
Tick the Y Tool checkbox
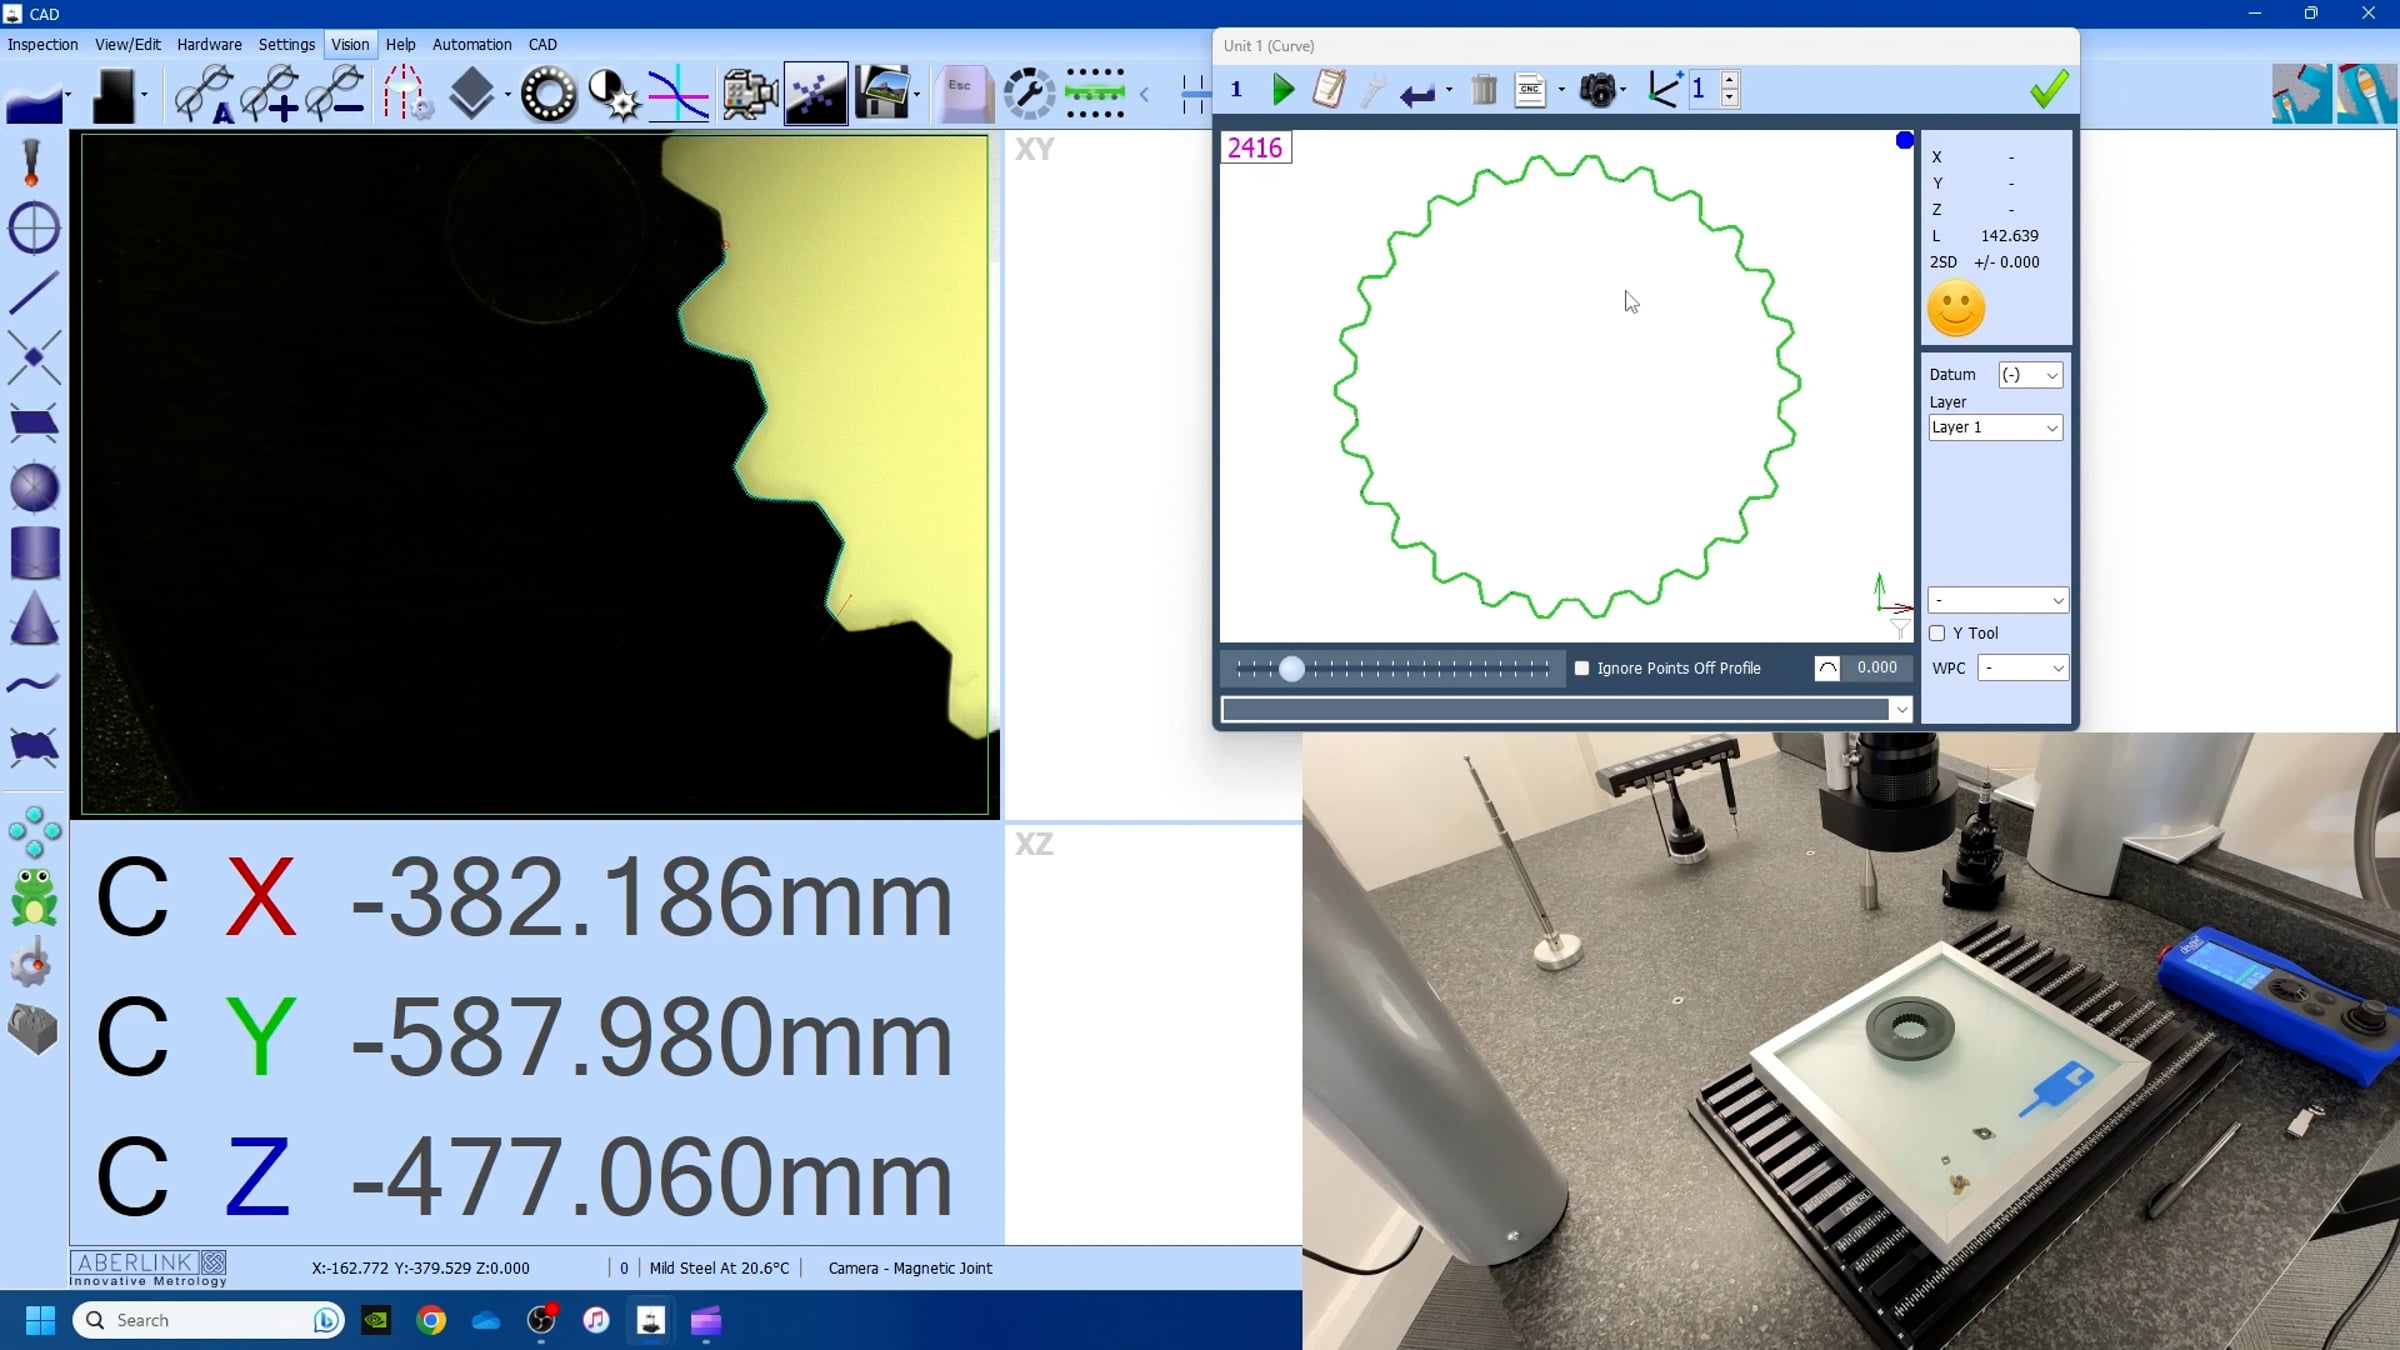point(1937,633)
